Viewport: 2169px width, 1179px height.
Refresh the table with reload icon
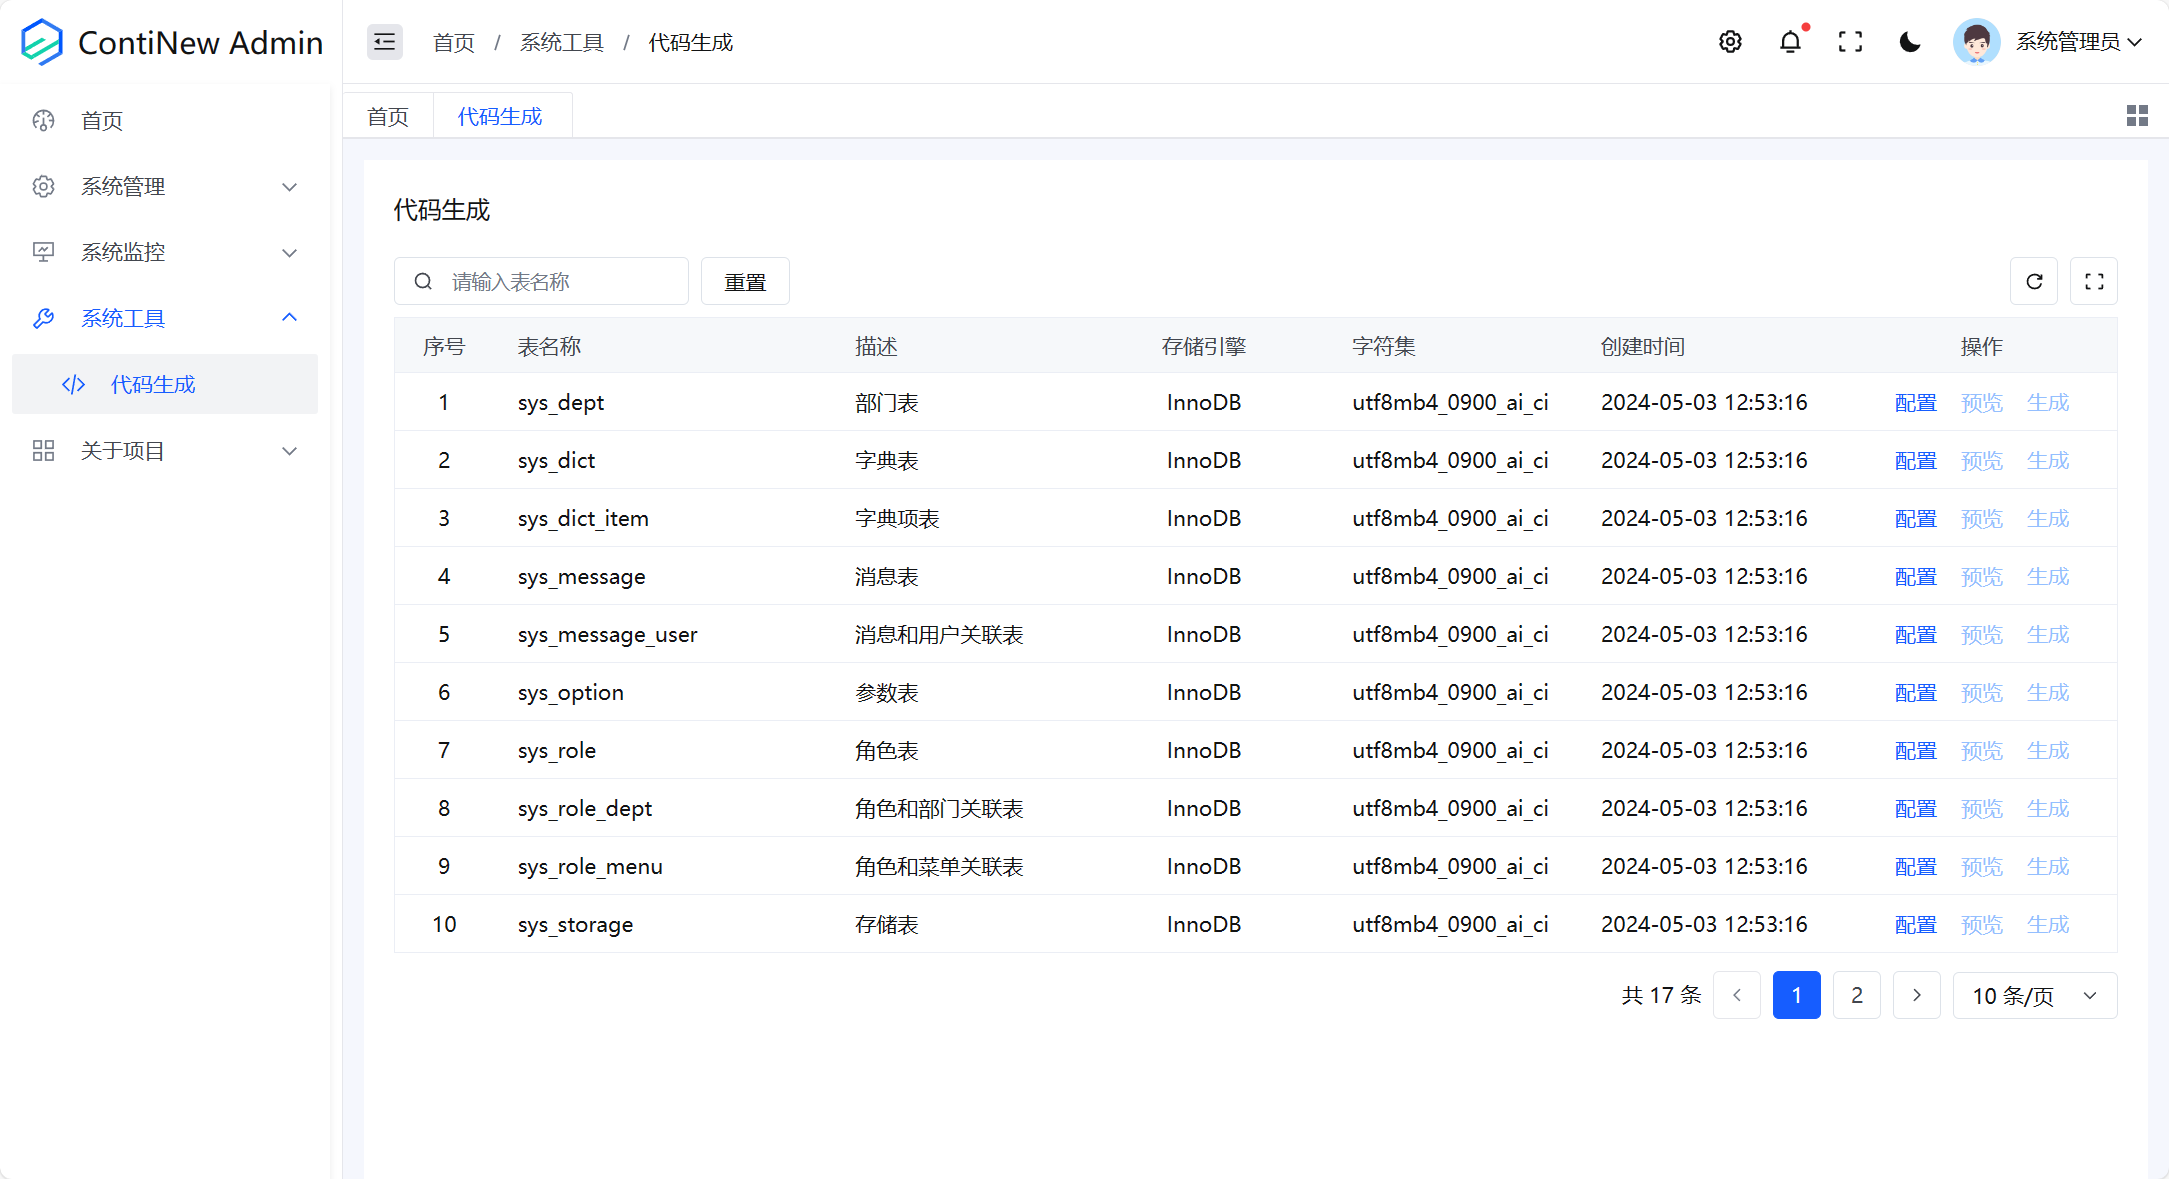coord(2033,282)
